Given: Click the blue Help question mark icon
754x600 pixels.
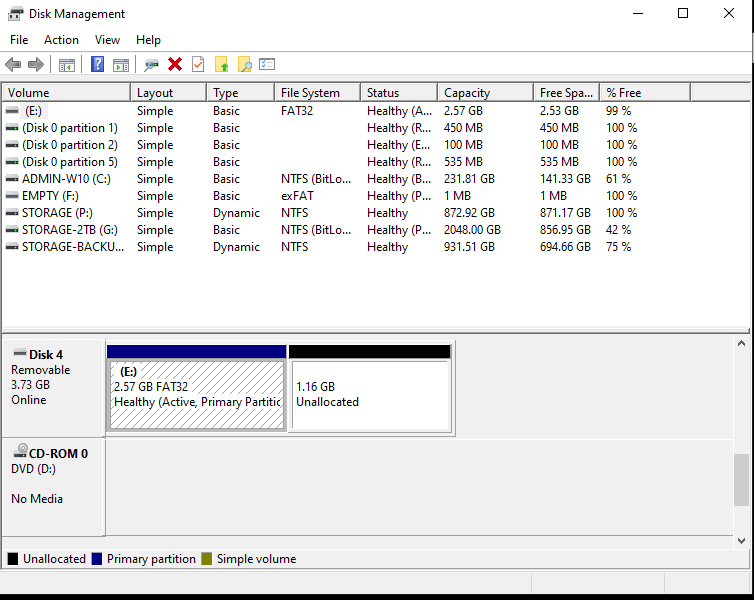Looking at the screenshot, I should 98,65.
